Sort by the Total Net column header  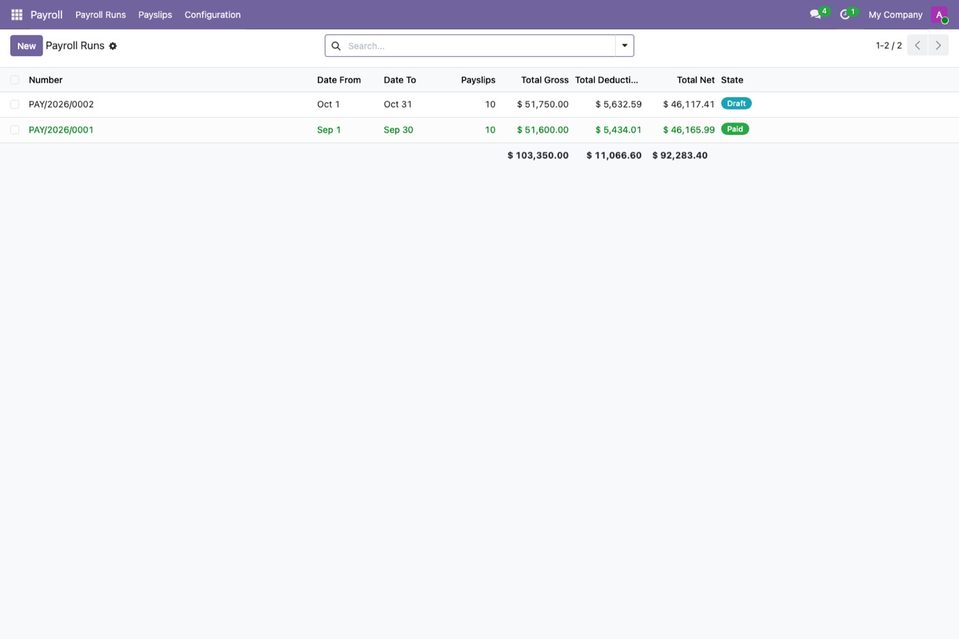[695, 79]
